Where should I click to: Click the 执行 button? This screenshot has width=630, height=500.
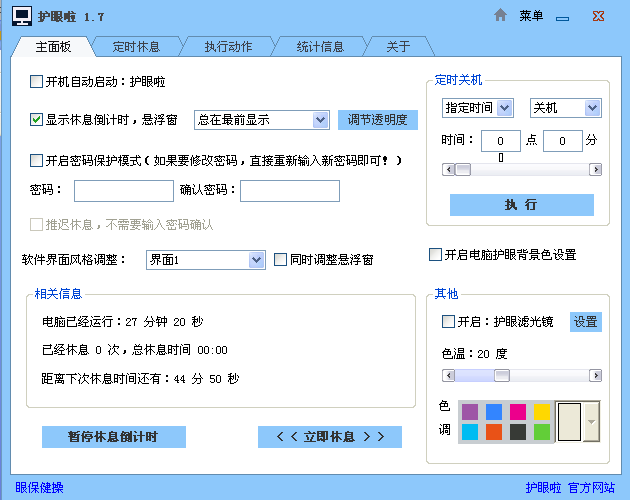(522, 205)
